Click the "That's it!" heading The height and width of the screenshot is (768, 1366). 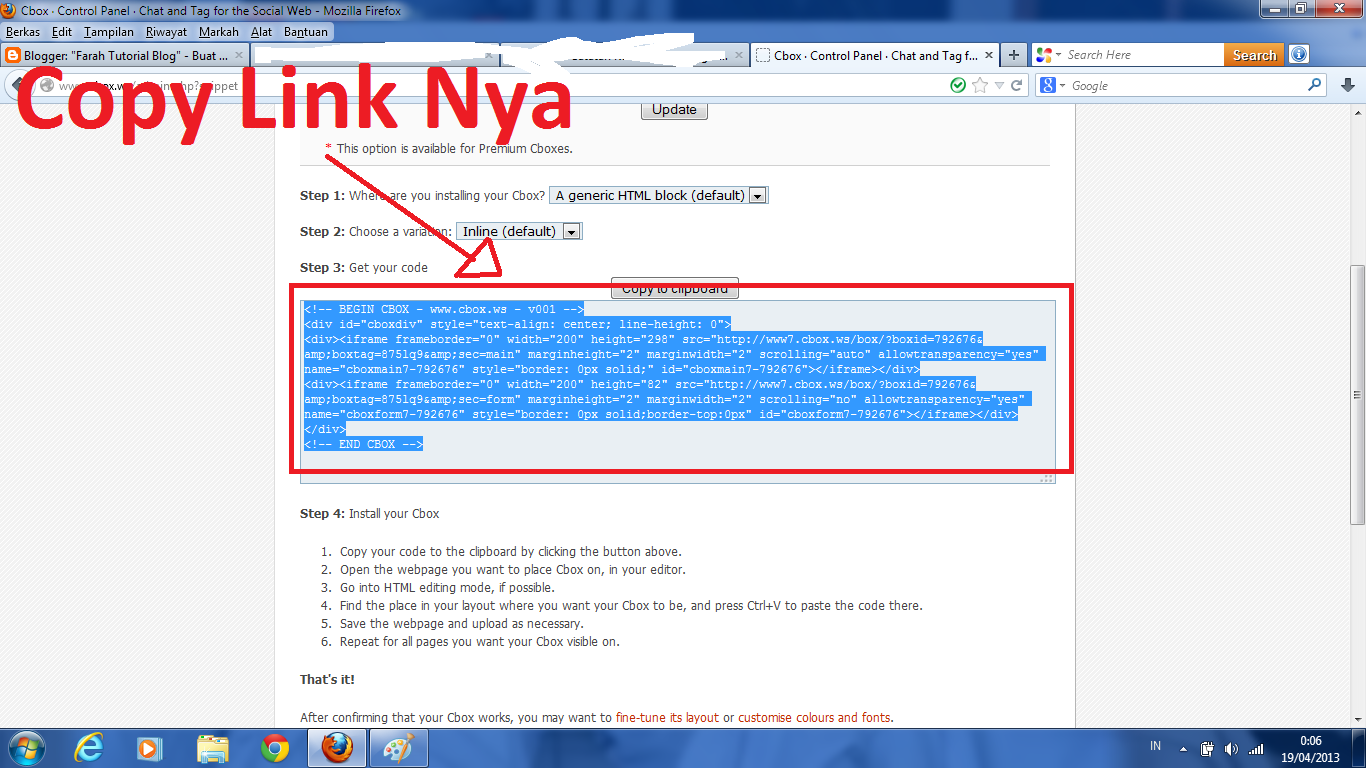[327, 680]
